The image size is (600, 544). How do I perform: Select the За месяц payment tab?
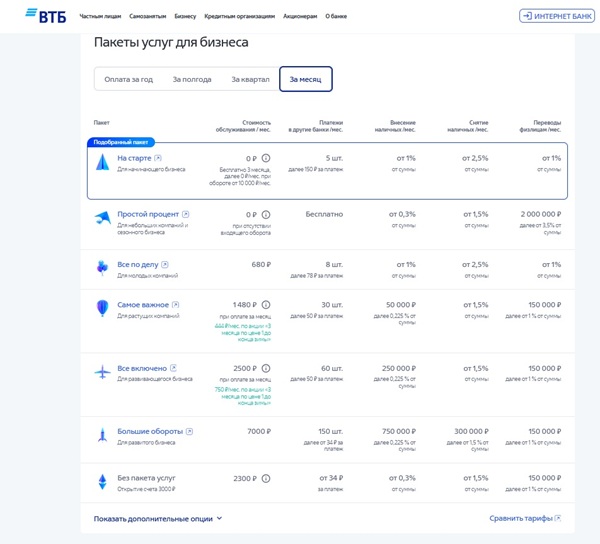tap(306, 79)
